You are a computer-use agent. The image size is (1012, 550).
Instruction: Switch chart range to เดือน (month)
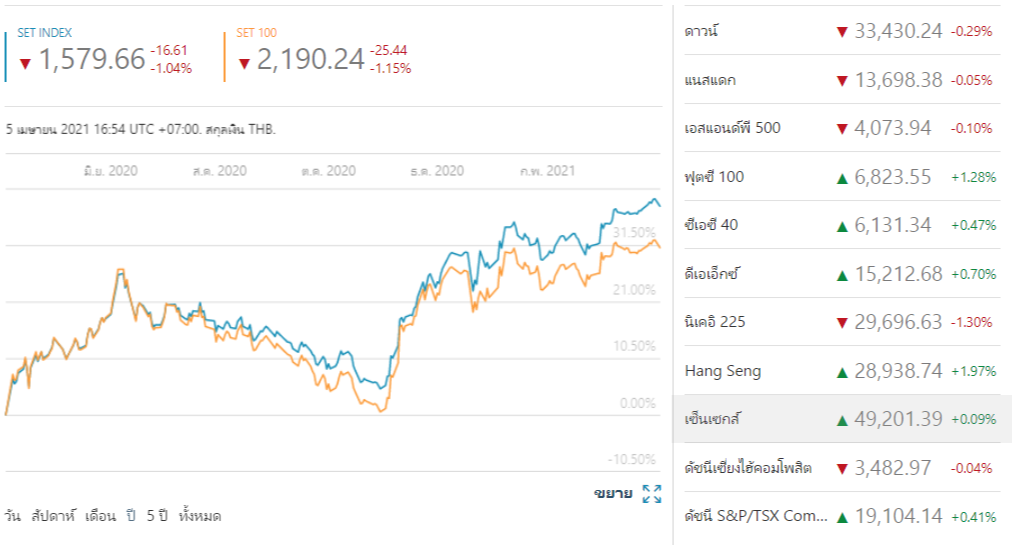(x=100, y=517)
